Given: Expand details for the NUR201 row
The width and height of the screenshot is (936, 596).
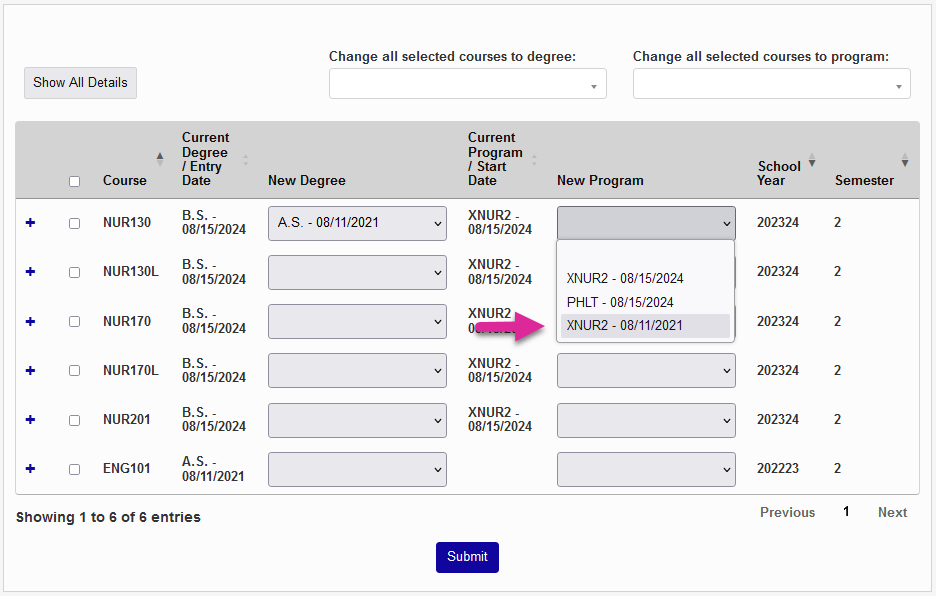Looking at the screenshot, I should click(x=29, y=419).
